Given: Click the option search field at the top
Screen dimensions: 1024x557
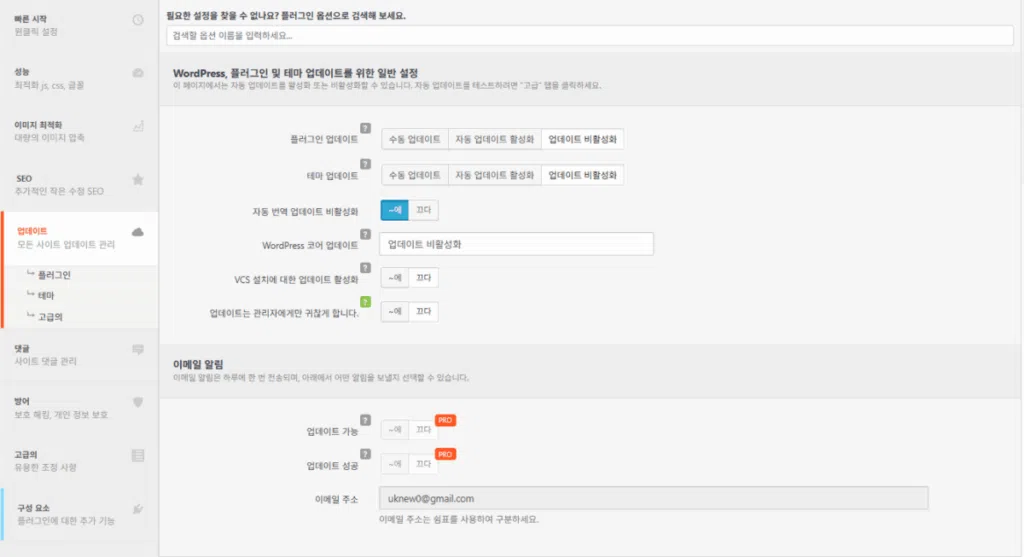Looking at the screenshot, I should click(592, 36).
